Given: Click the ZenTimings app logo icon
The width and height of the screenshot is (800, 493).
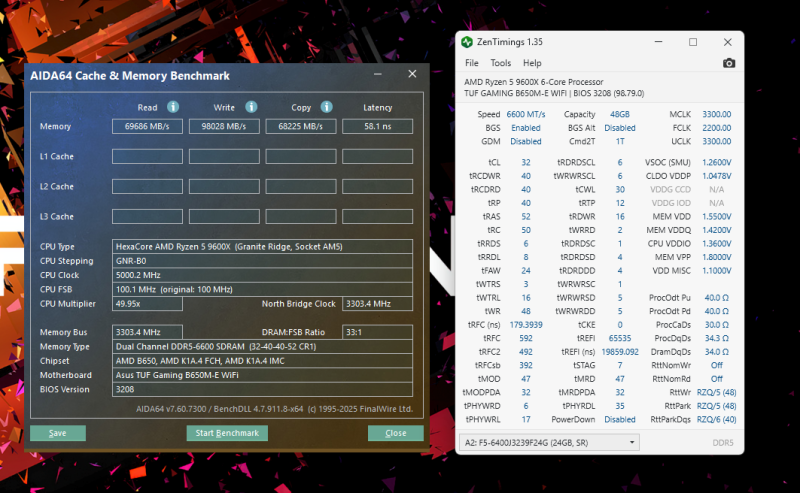Looking at the screenshot, I should 466,42.
